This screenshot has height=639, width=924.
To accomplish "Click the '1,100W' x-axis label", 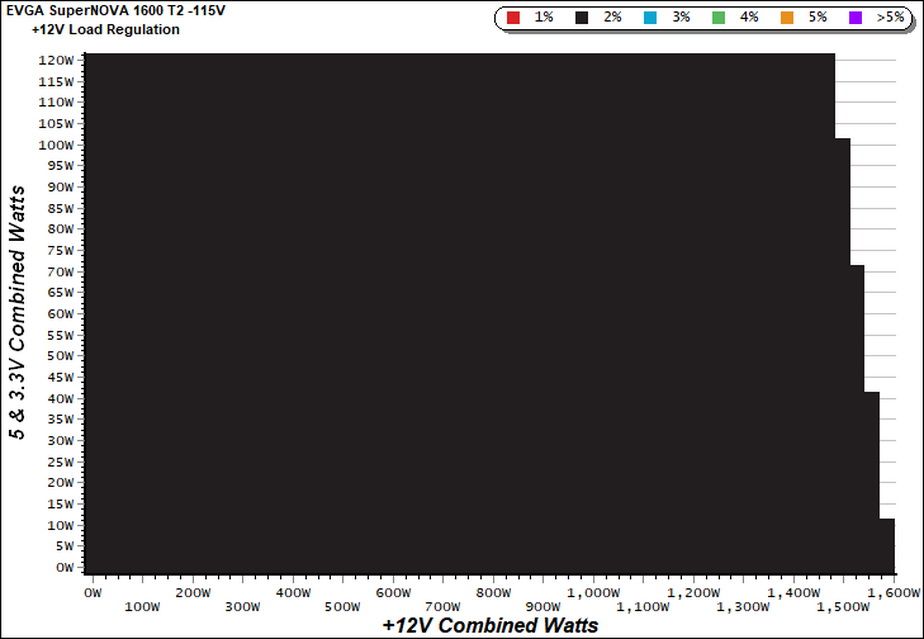I will click(x=643, y=607).
